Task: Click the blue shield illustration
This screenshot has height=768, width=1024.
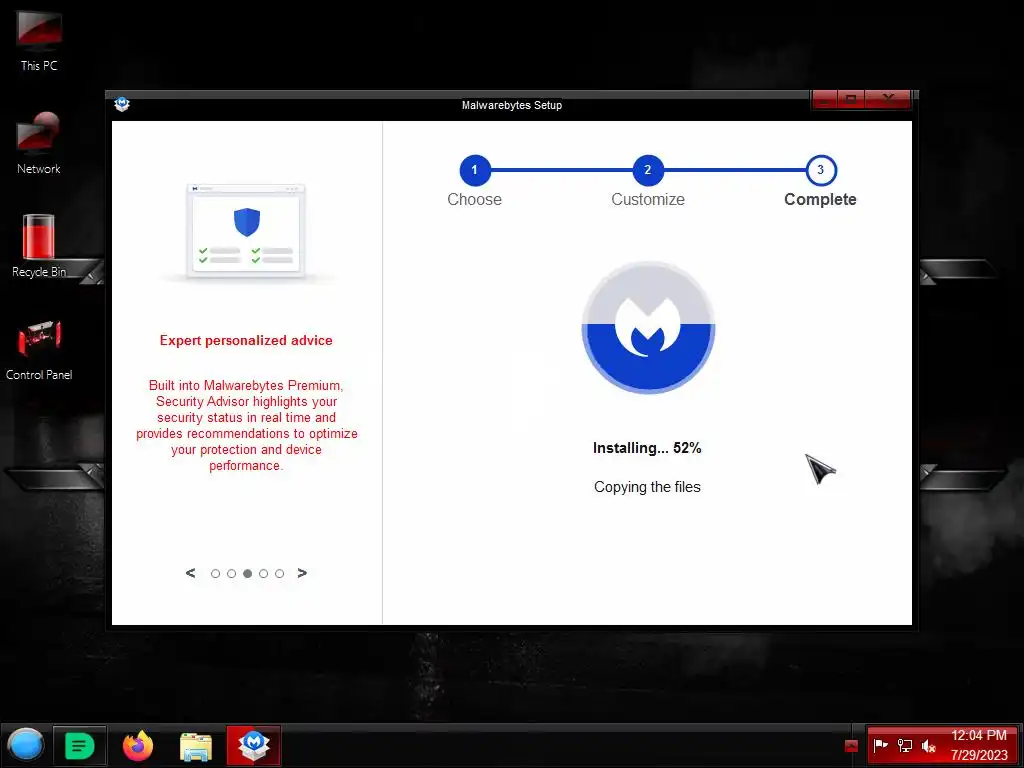Action: pyautogui.click(x=247, y=222)
